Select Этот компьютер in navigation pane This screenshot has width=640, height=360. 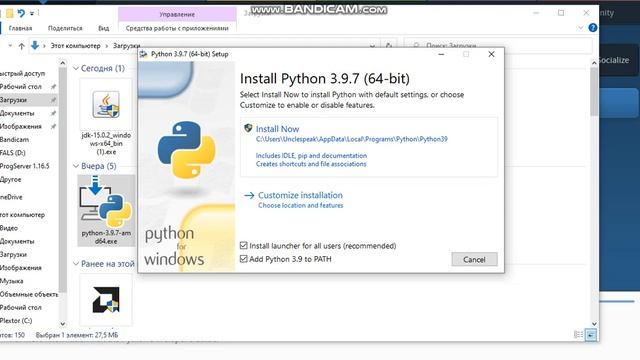point(22,214)
